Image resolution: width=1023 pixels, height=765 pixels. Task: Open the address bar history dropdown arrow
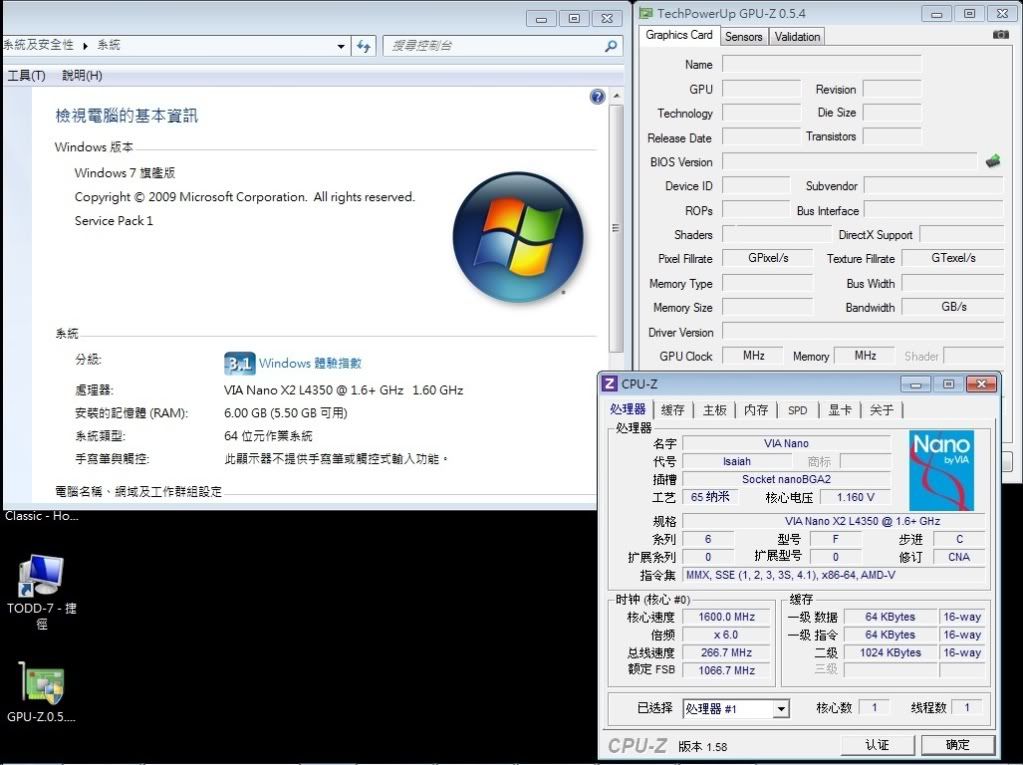click(x=341, y=46)
